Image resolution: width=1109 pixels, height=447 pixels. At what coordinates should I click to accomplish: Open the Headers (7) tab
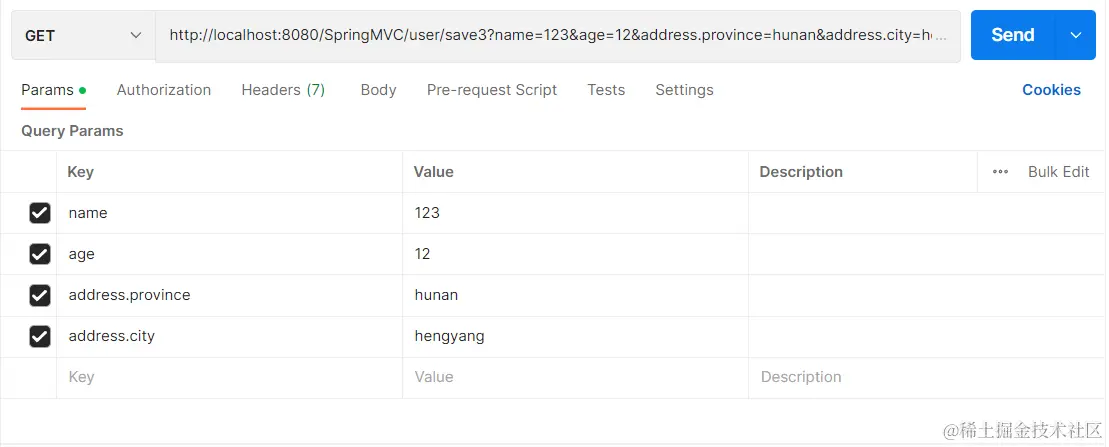(283, 90)
